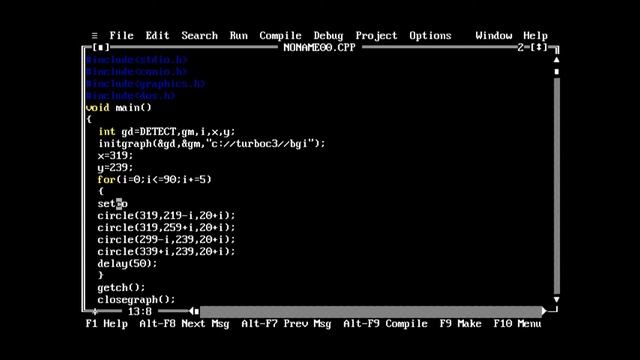Click the vertical scrollbar down arrow
This screenshot has width=640, height=360.
pos(556,300)
